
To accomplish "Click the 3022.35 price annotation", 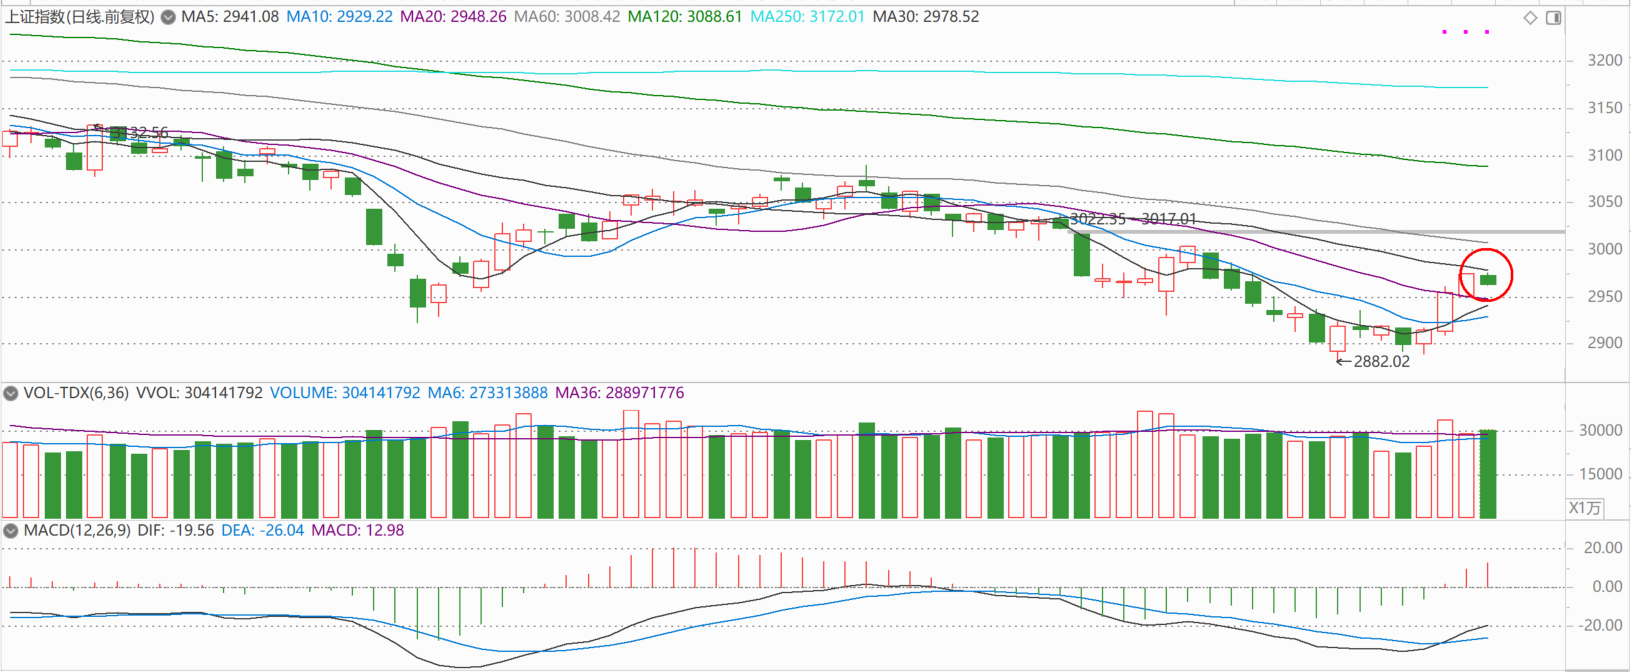I will click(x=1097, y=219).
